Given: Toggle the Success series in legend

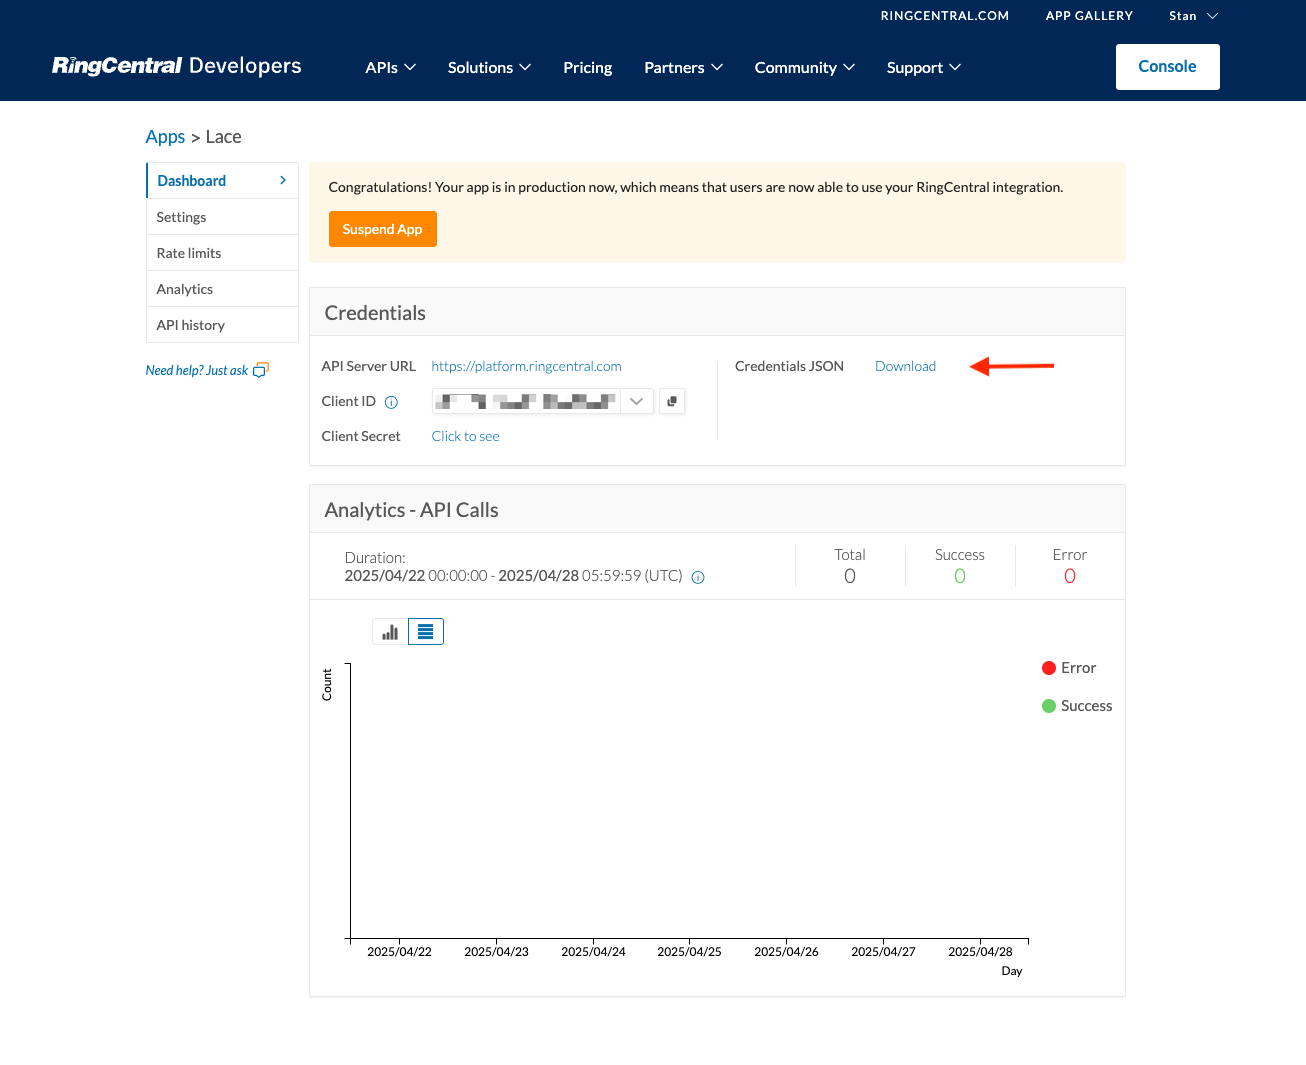Looking at the screenshot, I should point(1077,706).
